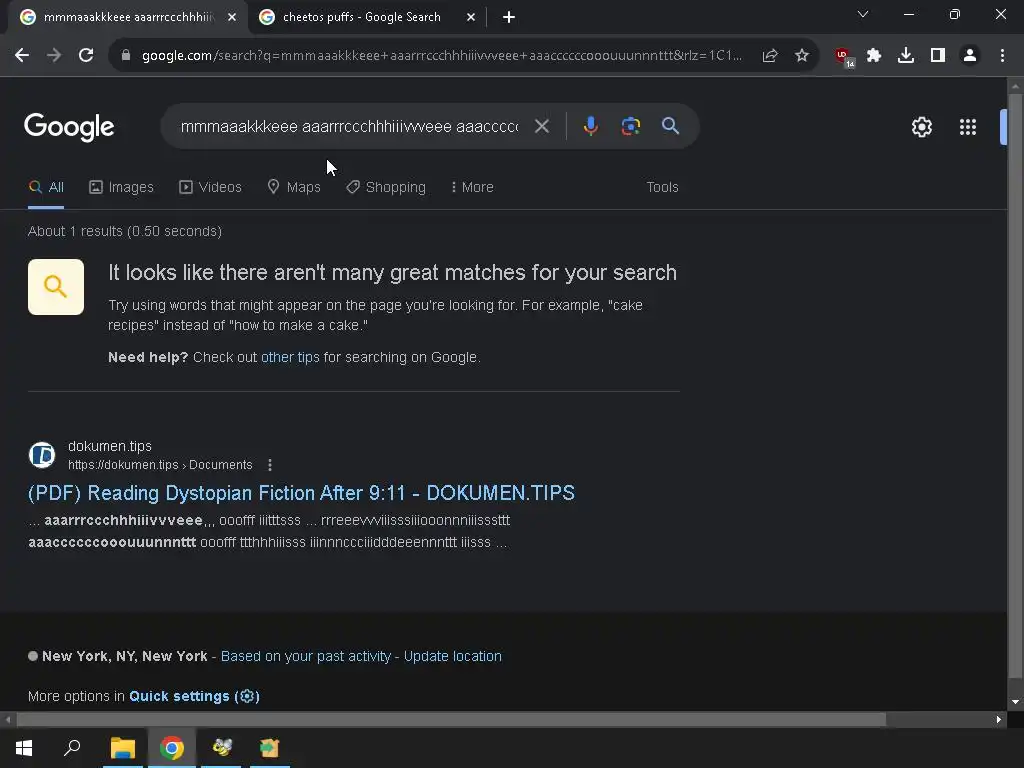Toggle the Chrome side panel
The height and width of the screenshot is (768, 1024).
pyautogui.click(x=938, y=56)
